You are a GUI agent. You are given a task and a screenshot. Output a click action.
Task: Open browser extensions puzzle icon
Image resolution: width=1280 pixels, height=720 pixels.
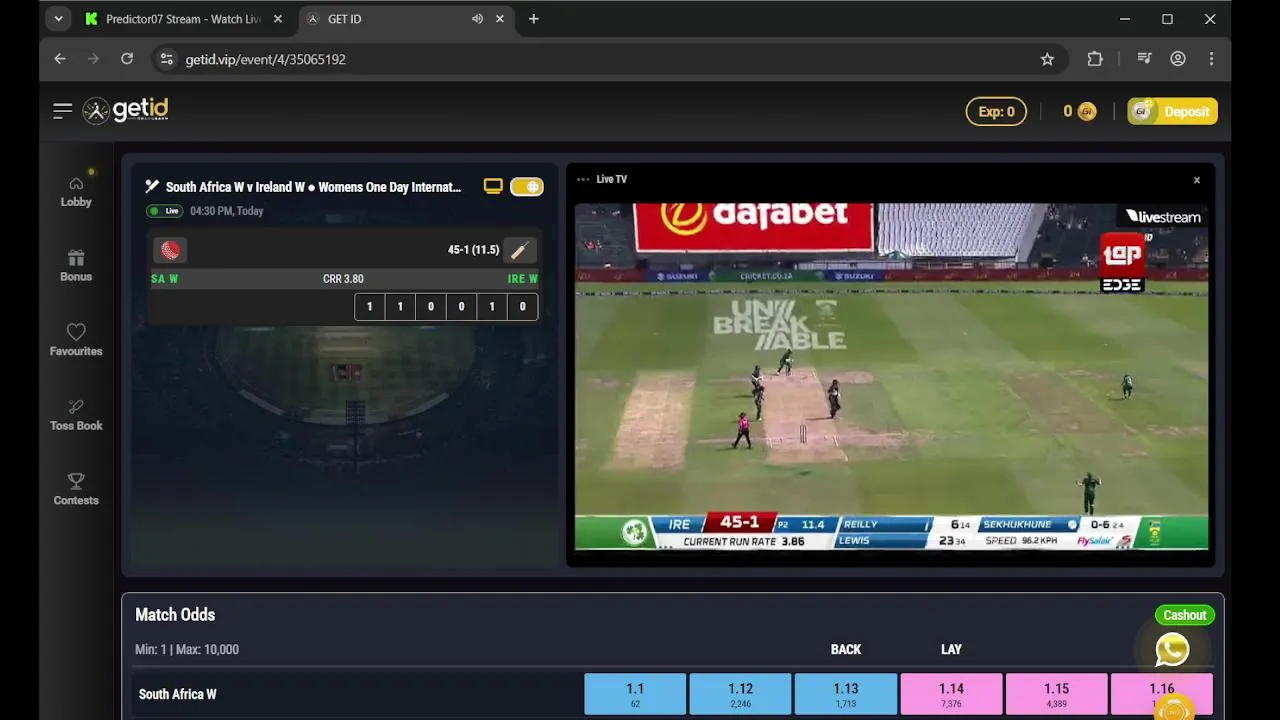(x=1095, y=59)
